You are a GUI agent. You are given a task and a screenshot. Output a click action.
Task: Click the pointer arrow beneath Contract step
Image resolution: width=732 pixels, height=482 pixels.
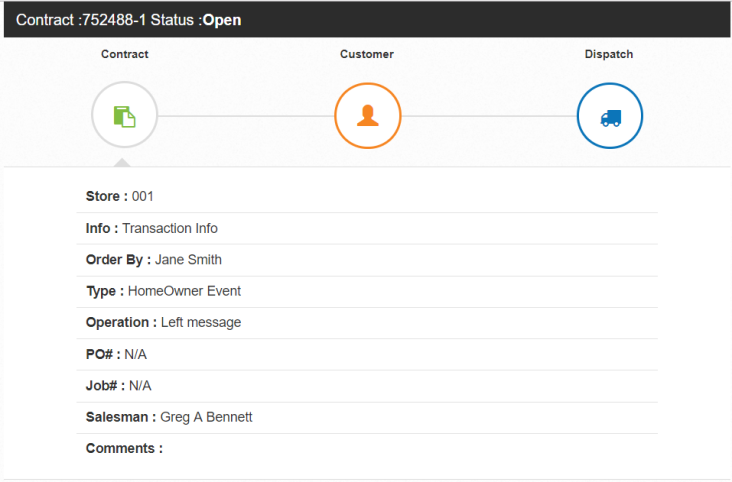[122, 162]
